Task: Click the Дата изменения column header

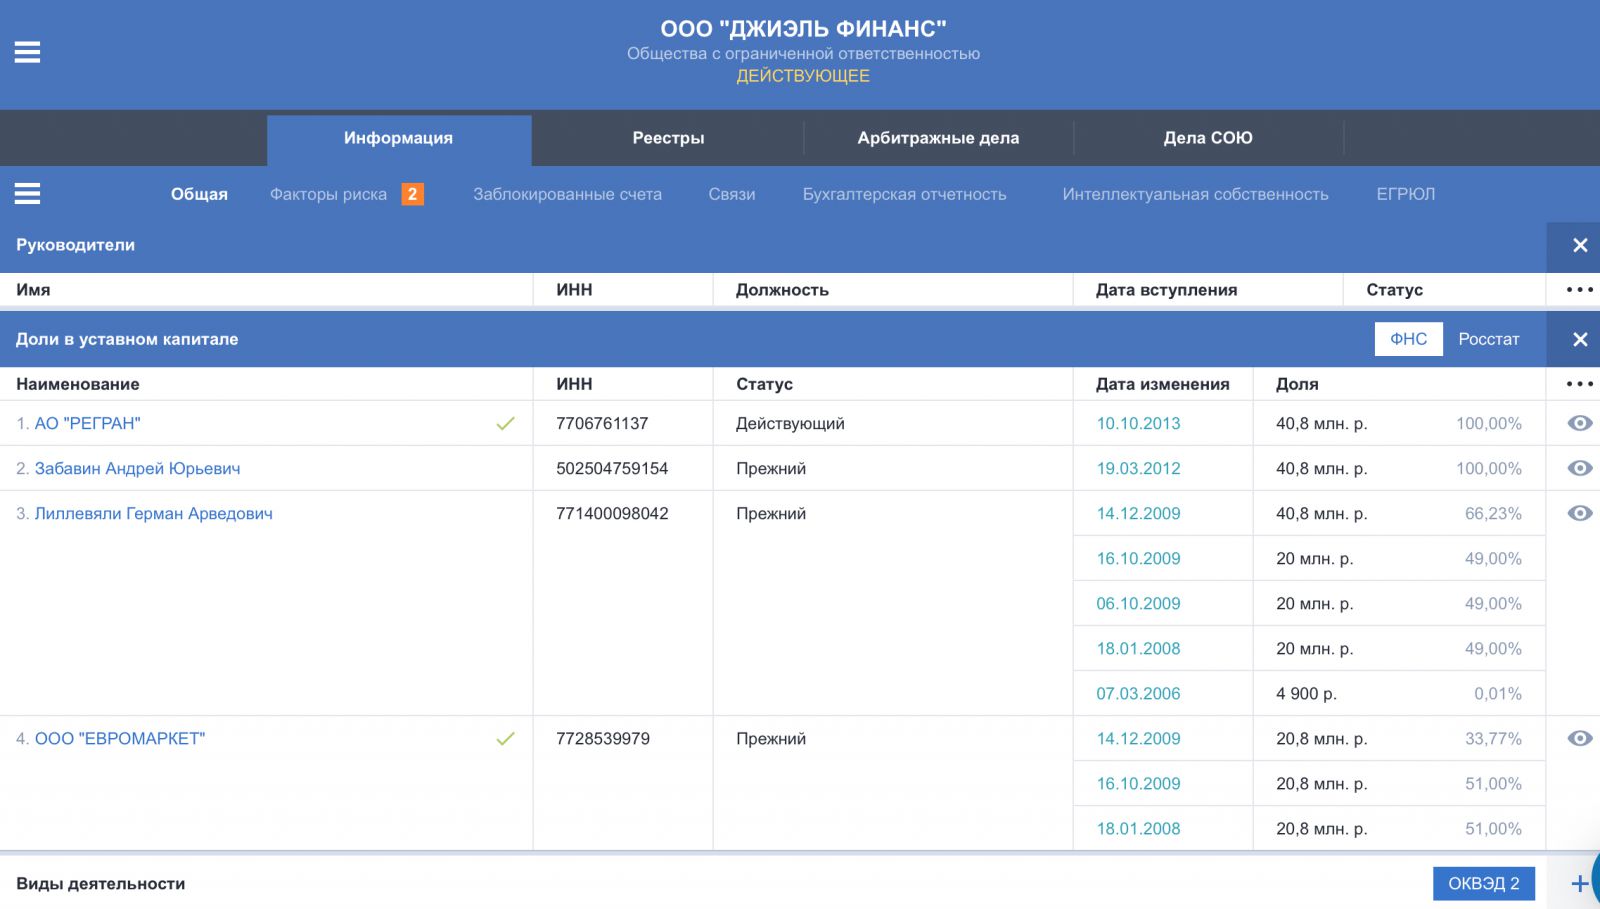Action: coord(1162,384)
